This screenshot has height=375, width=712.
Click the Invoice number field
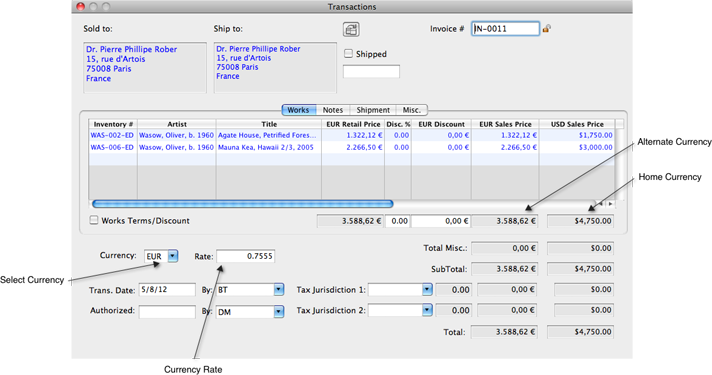pyautogui.click(x=505, y=29)
